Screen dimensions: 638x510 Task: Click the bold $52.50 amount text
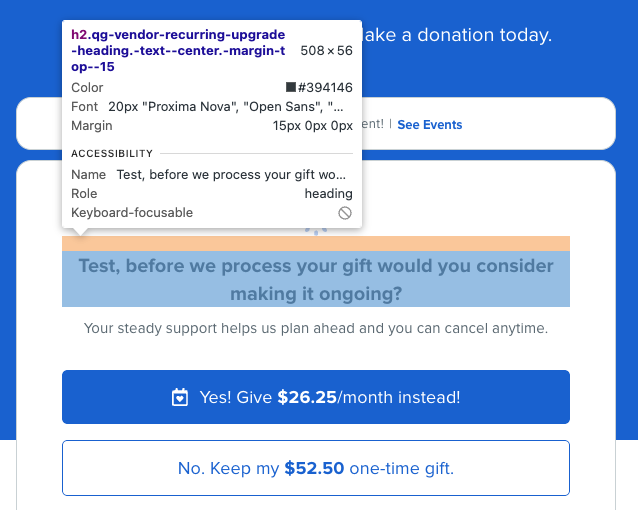click(x=314, y=468)
